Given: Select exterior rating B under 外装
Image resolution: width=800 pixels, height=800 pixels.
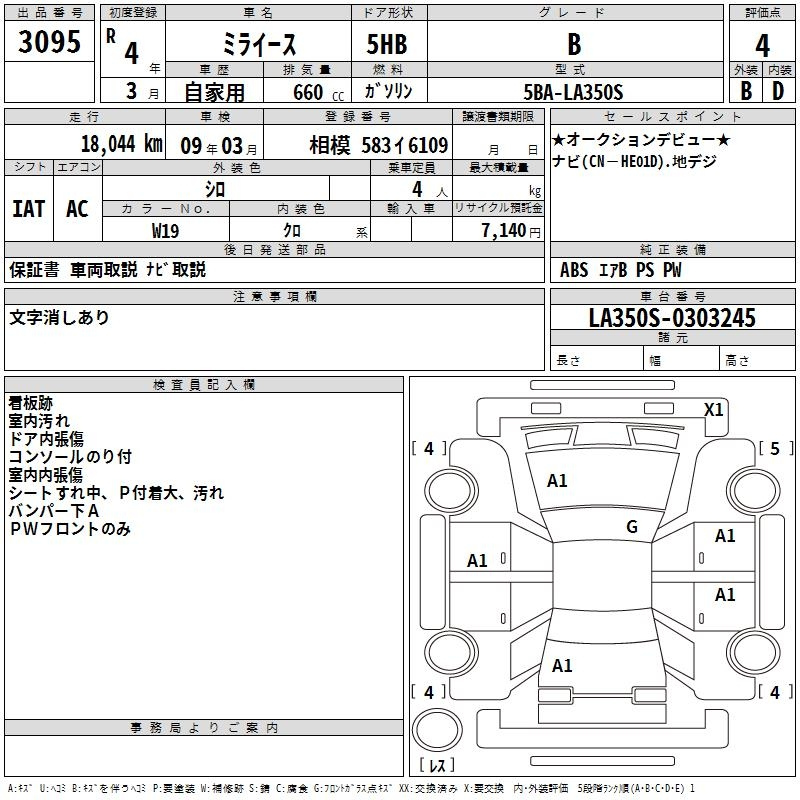Looking at the screenshot, I should [746, 91].
